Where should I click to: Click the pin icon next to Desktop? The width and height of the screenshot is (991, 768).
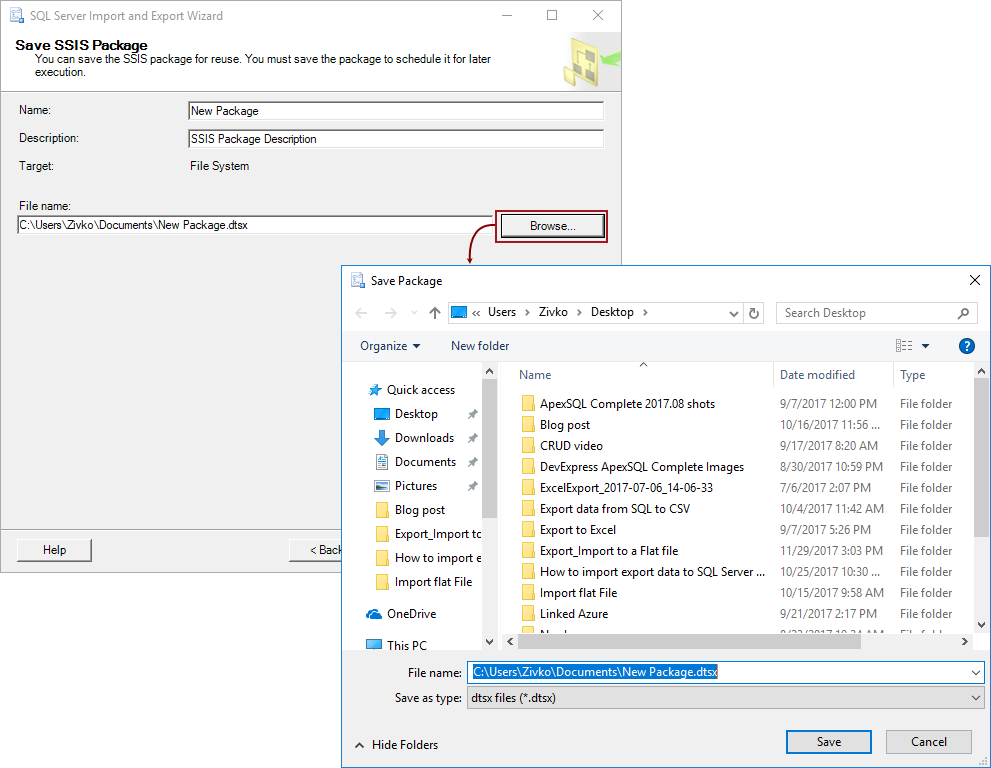(x=472, y=415)
